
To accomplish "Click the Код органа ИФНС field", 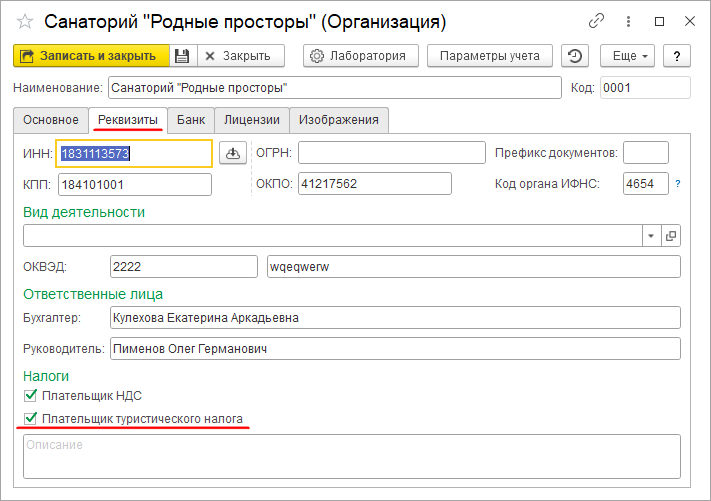I will tap(646, 184).
